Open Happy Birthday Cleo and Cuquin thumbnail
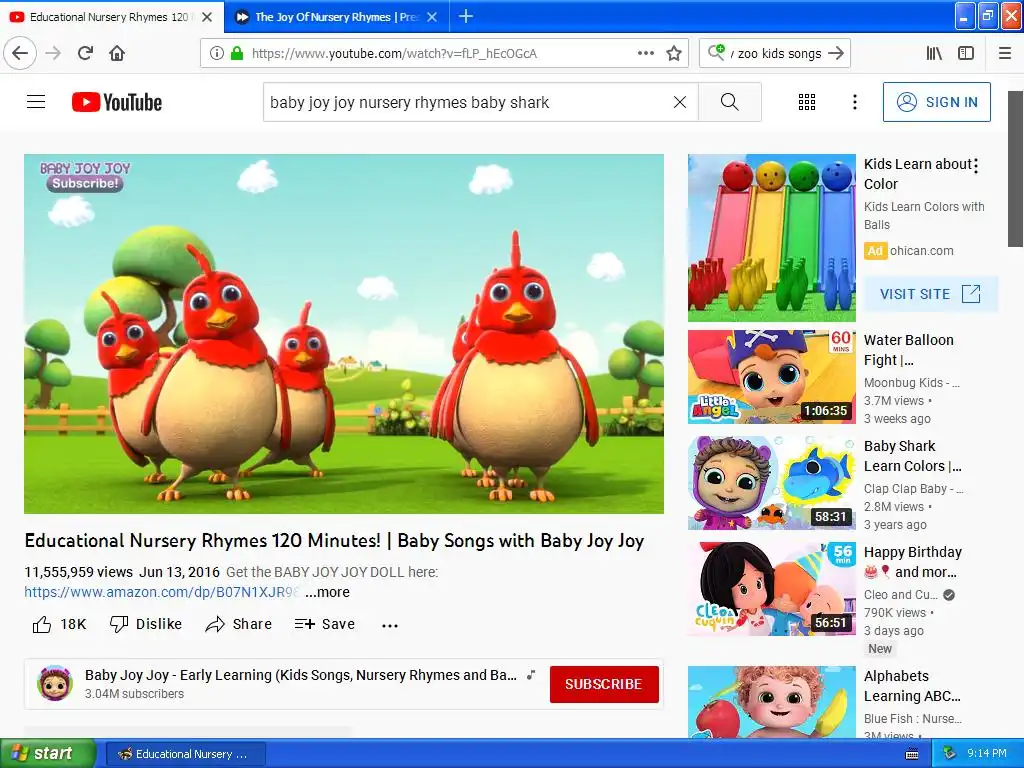Image resolution: width=1024 pixels, height=768 pixels. [x=771, y=588]
